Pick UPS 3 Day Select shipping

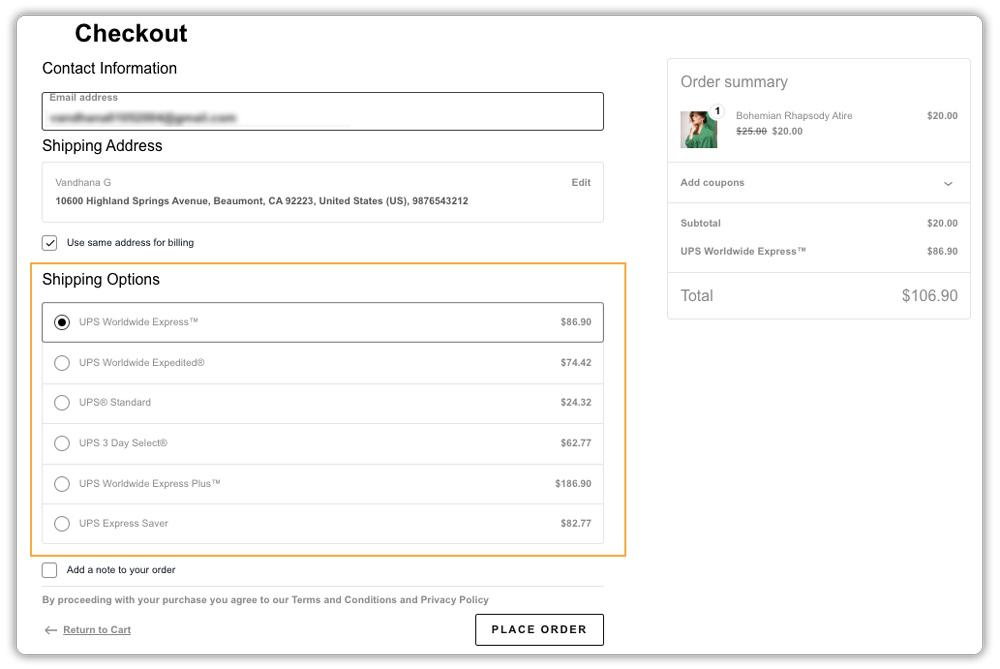(x=62, y=443)
